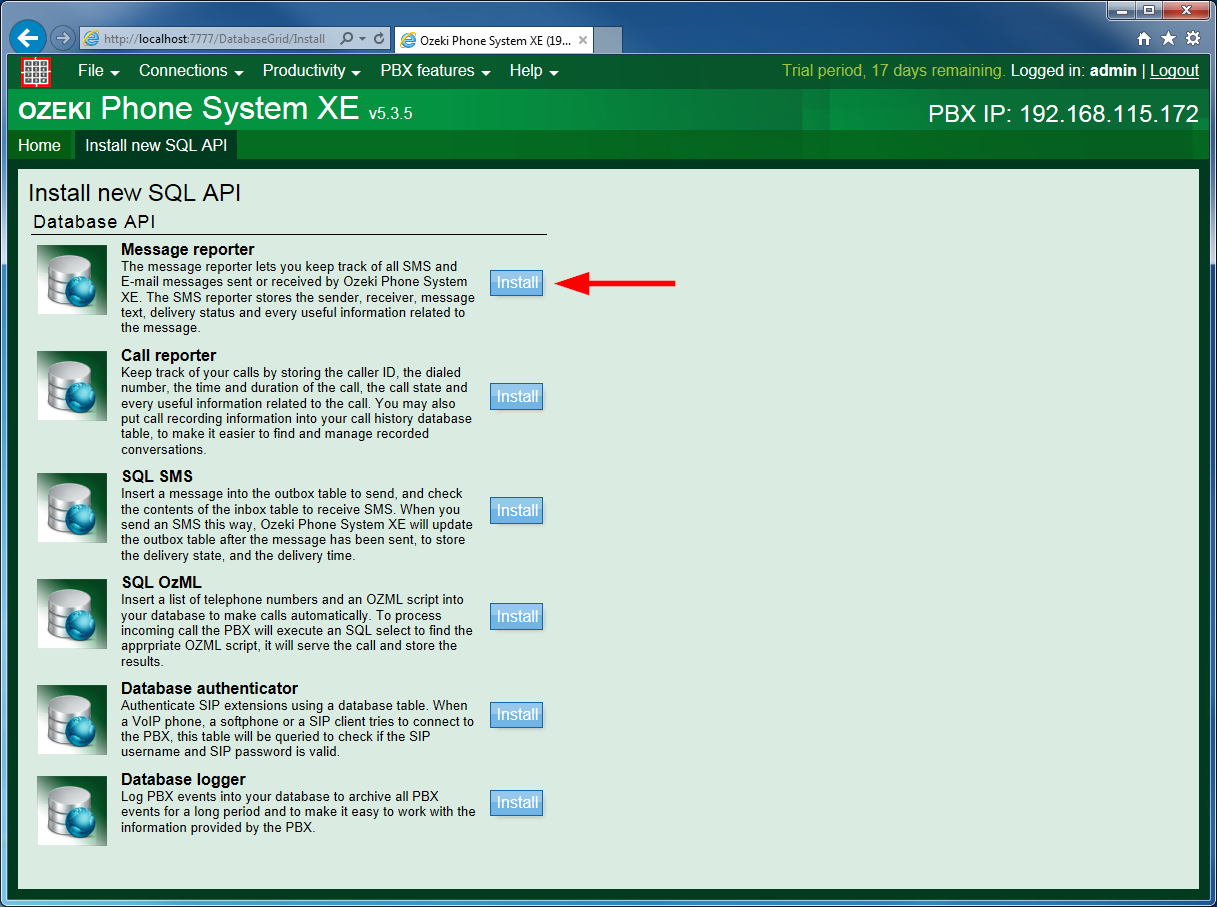The width and height of the screenshot is (1217, 907).
Task: Open a new blank browser tab
Action: click(x=608, y=40)
